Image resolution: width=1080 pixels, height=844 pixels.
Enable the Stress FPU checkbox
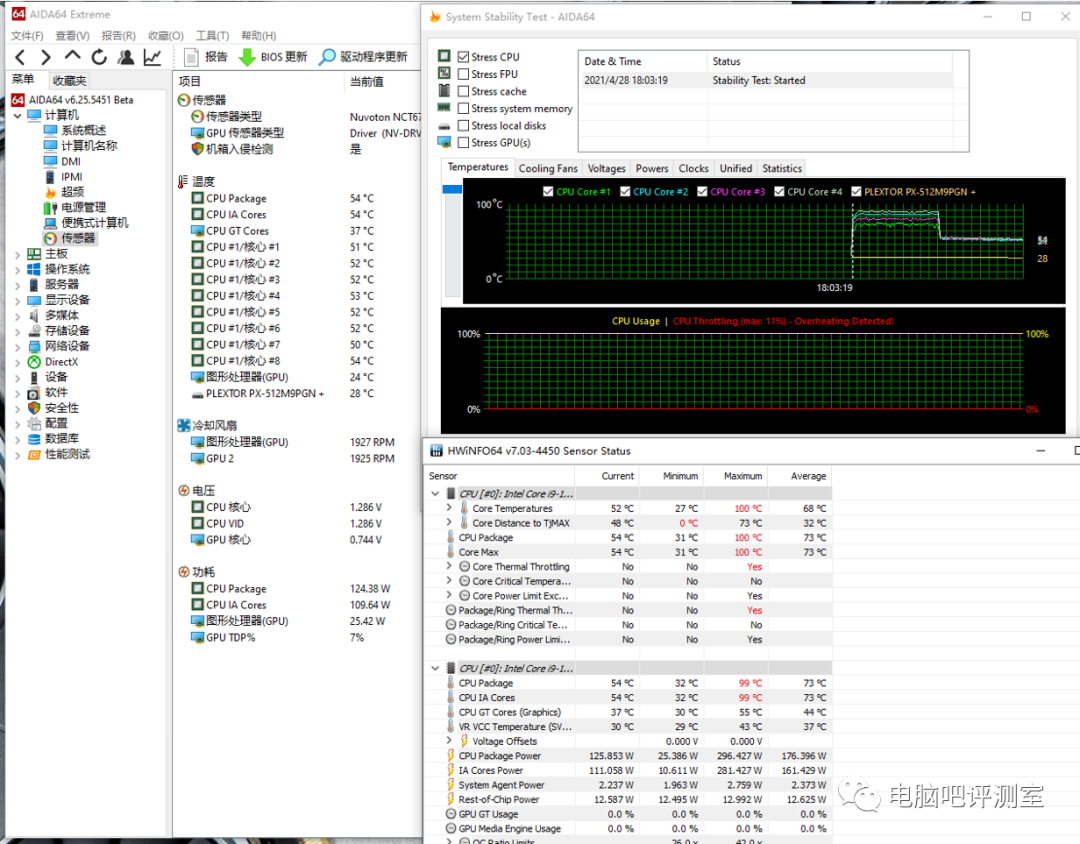point(464,74)
